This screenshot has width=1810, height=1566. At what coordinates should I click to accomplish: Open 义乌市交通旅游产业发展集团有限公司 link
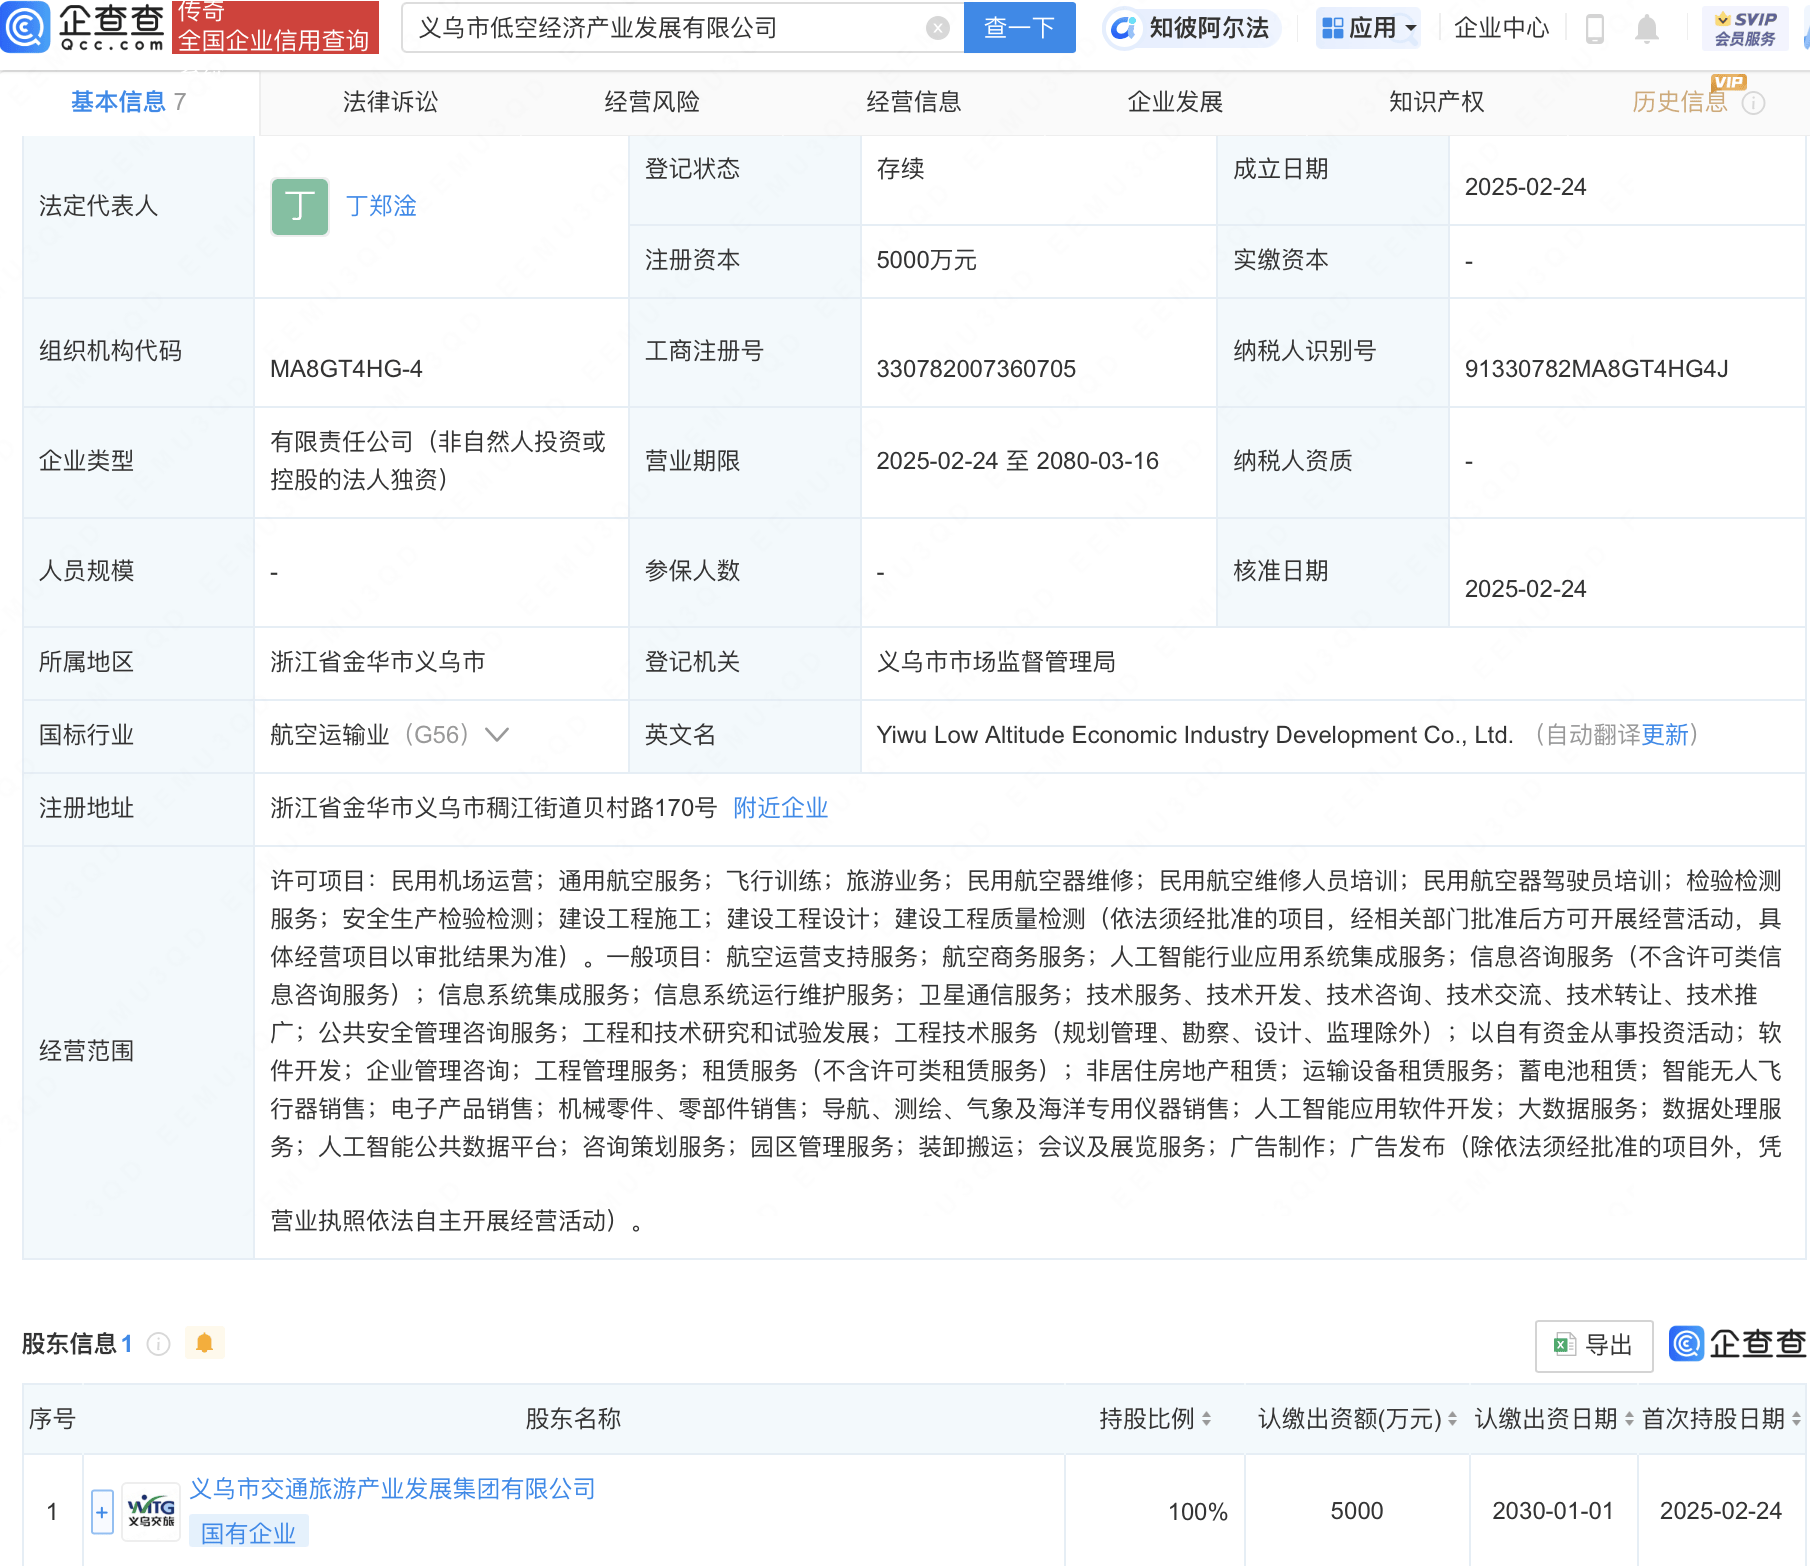coord(393,1489)
